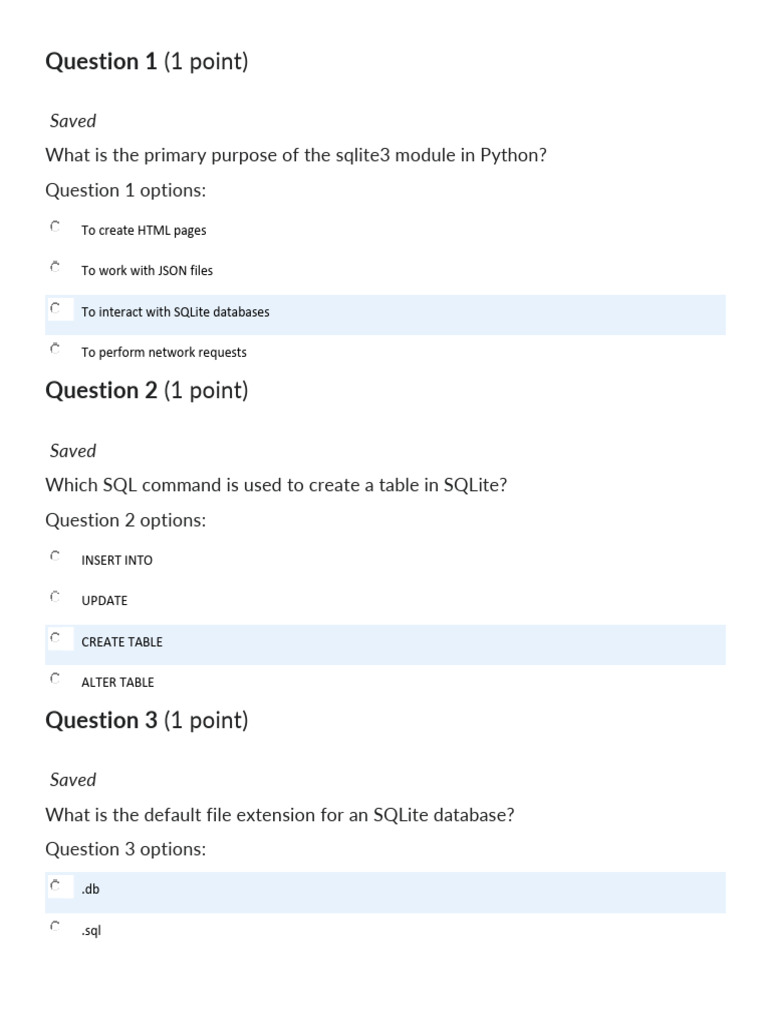The image size is (768, 1024).
Task: Click the .db answer label
Action: tap(90, 889)
